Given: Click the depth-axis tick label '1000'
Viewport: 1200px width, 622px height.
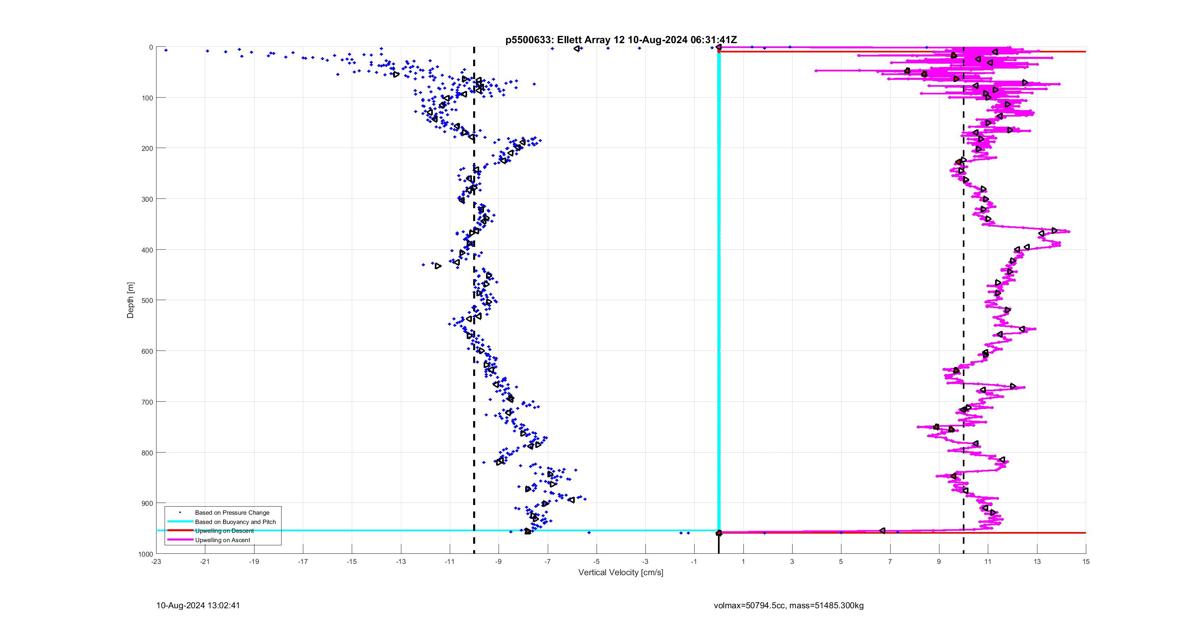Looking at the screenshot, I should click(x=144, y=554).
